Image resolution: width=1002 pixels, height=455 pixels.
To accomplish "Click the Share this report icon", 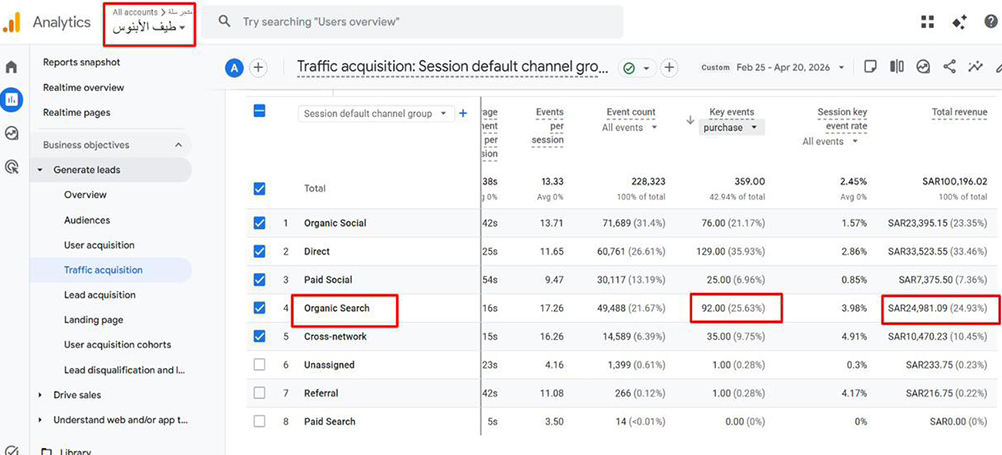I will (x=949, y=67).
